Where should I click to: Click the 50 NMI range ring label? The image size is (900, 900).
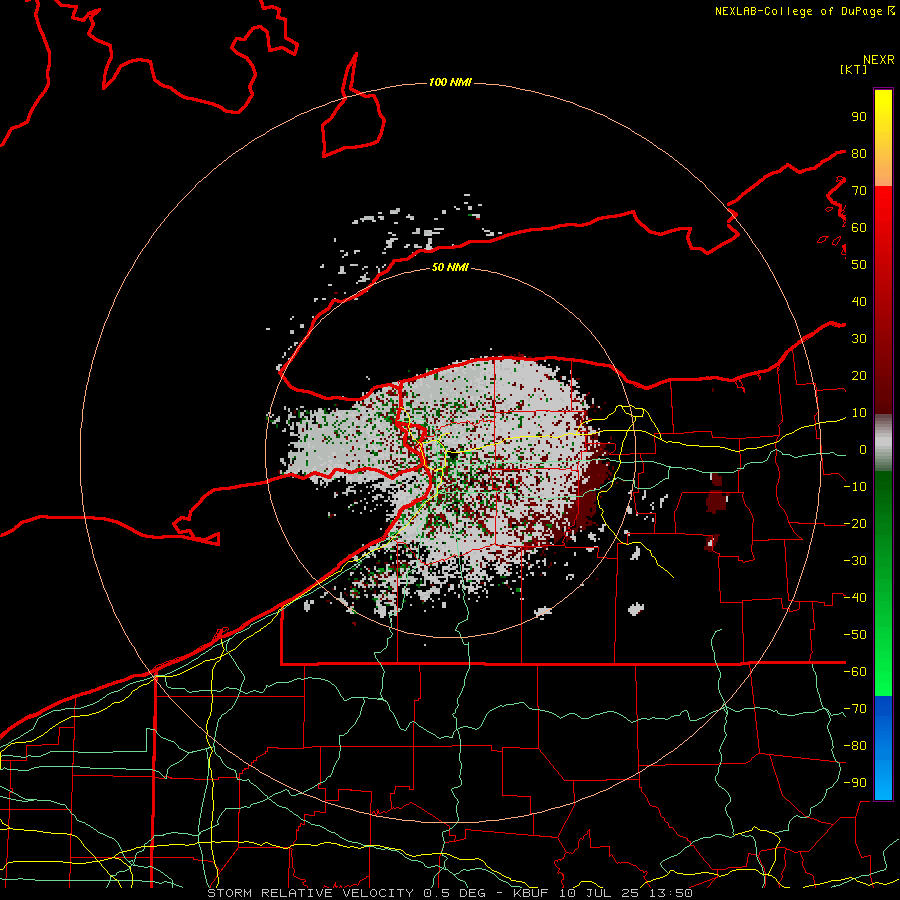point(450,267)
